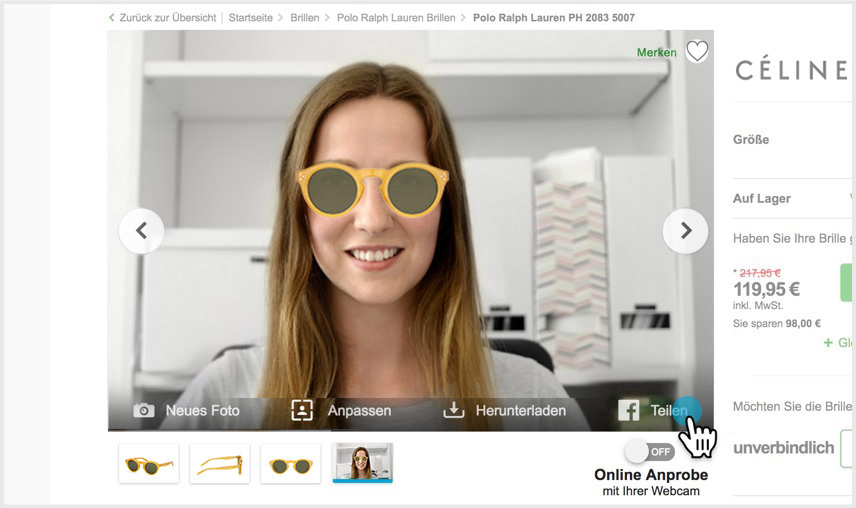Click the Anpassen portrait-frame icon
856x508 pixels.
click(x=302, y=411)
